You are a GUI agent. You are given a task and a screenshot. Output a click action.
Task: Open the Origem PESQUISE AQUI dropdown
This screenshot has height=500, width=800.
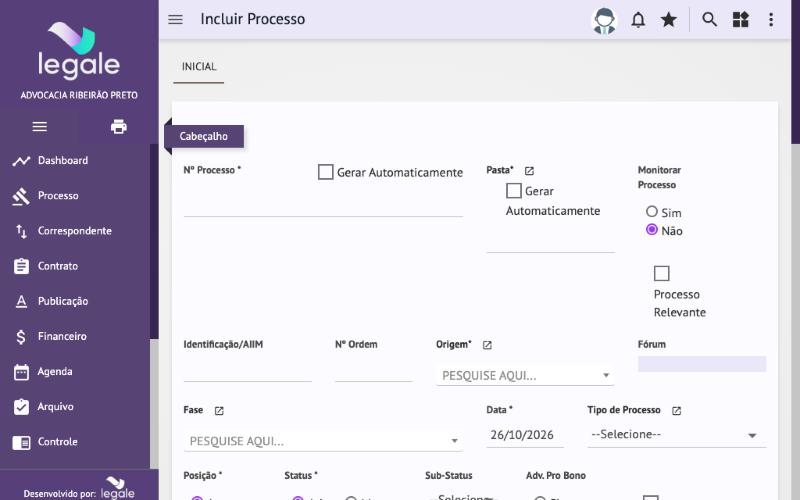[524, 376]
